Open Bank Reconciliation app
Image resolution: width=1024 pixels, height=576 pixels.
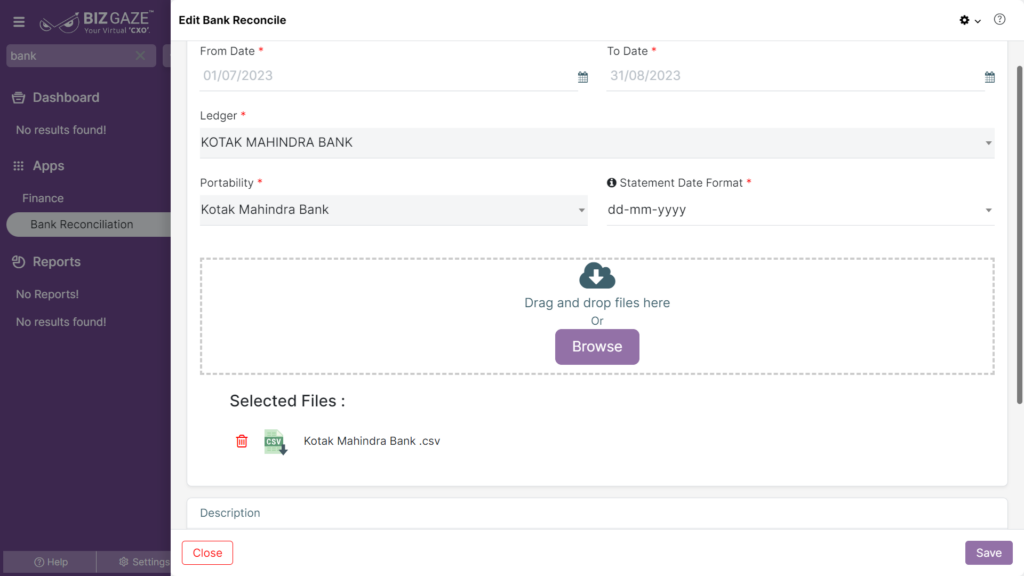click(x=89, y=225)
